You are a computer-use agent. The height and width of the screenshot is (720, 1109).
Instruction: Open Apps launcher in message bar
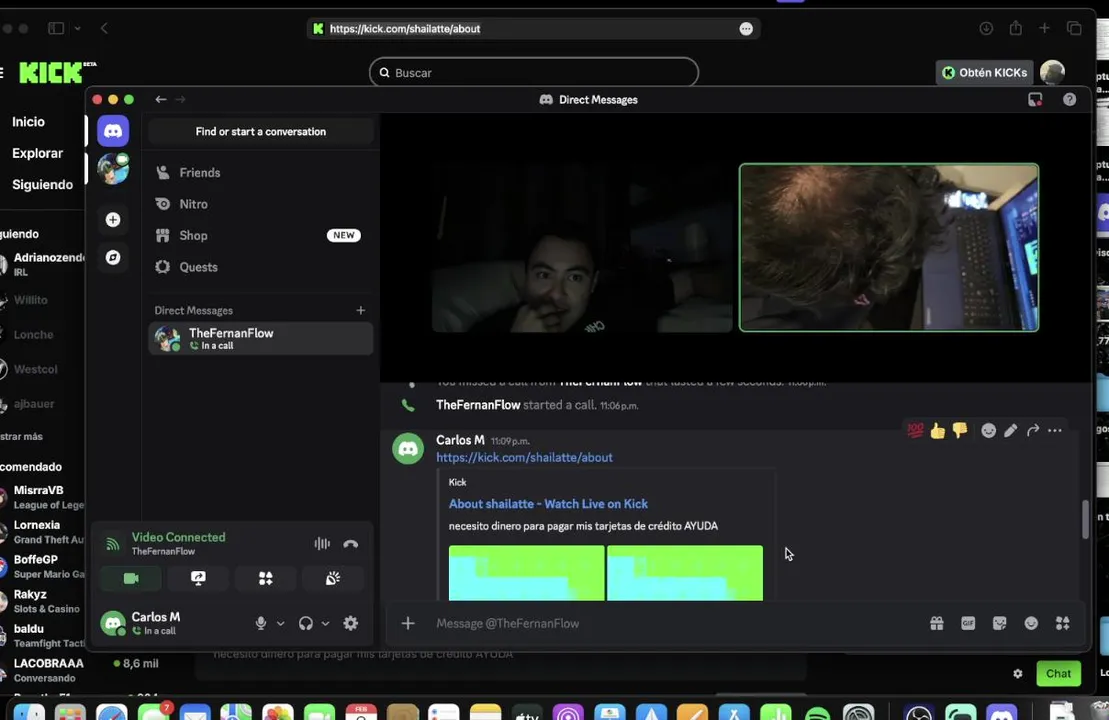click(1062, 623)
